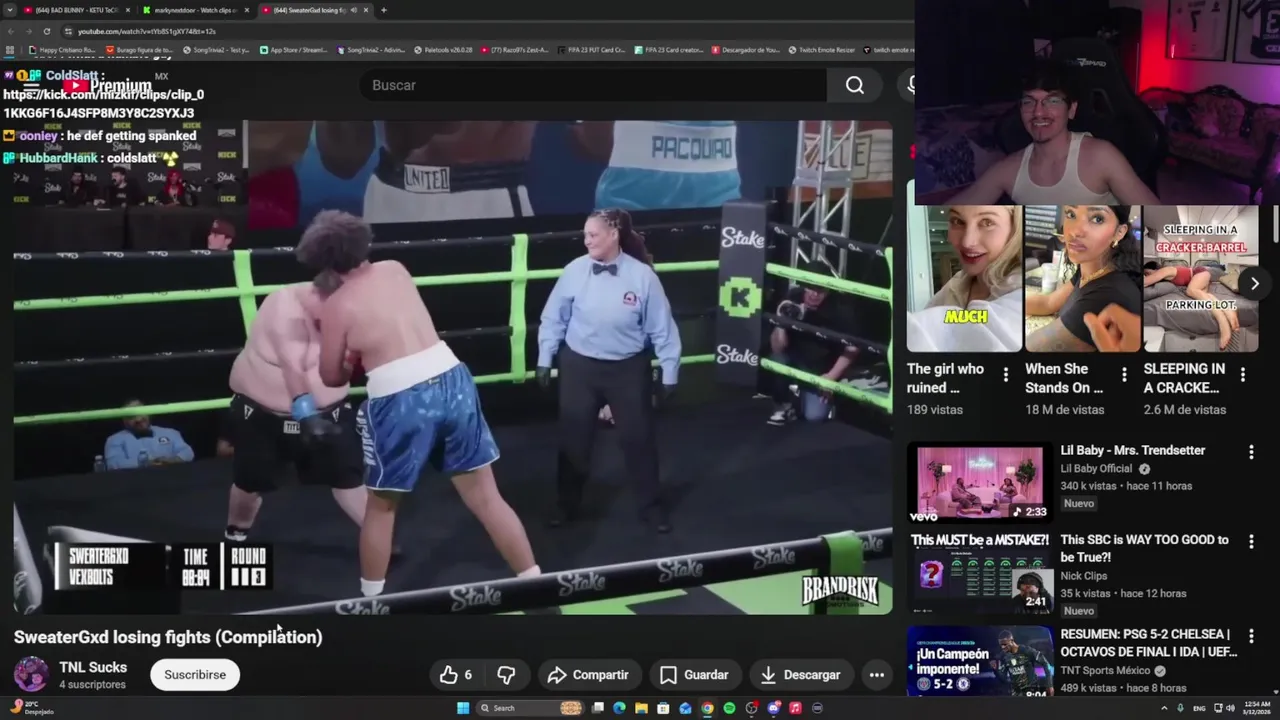Click the YouTube search magnifier button
The image size is (1280, 720).
tap(854, 85)
